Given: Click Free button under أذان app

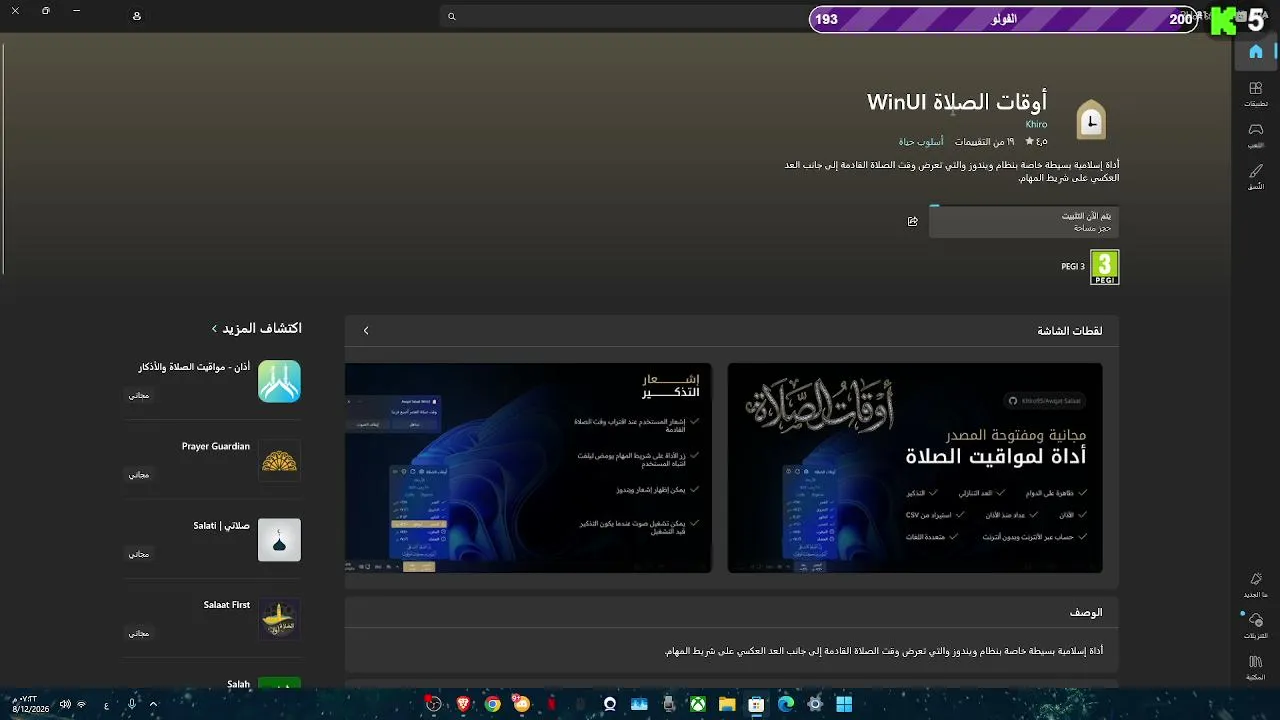Looking at the screenshot, I should (x=139, y=395).
